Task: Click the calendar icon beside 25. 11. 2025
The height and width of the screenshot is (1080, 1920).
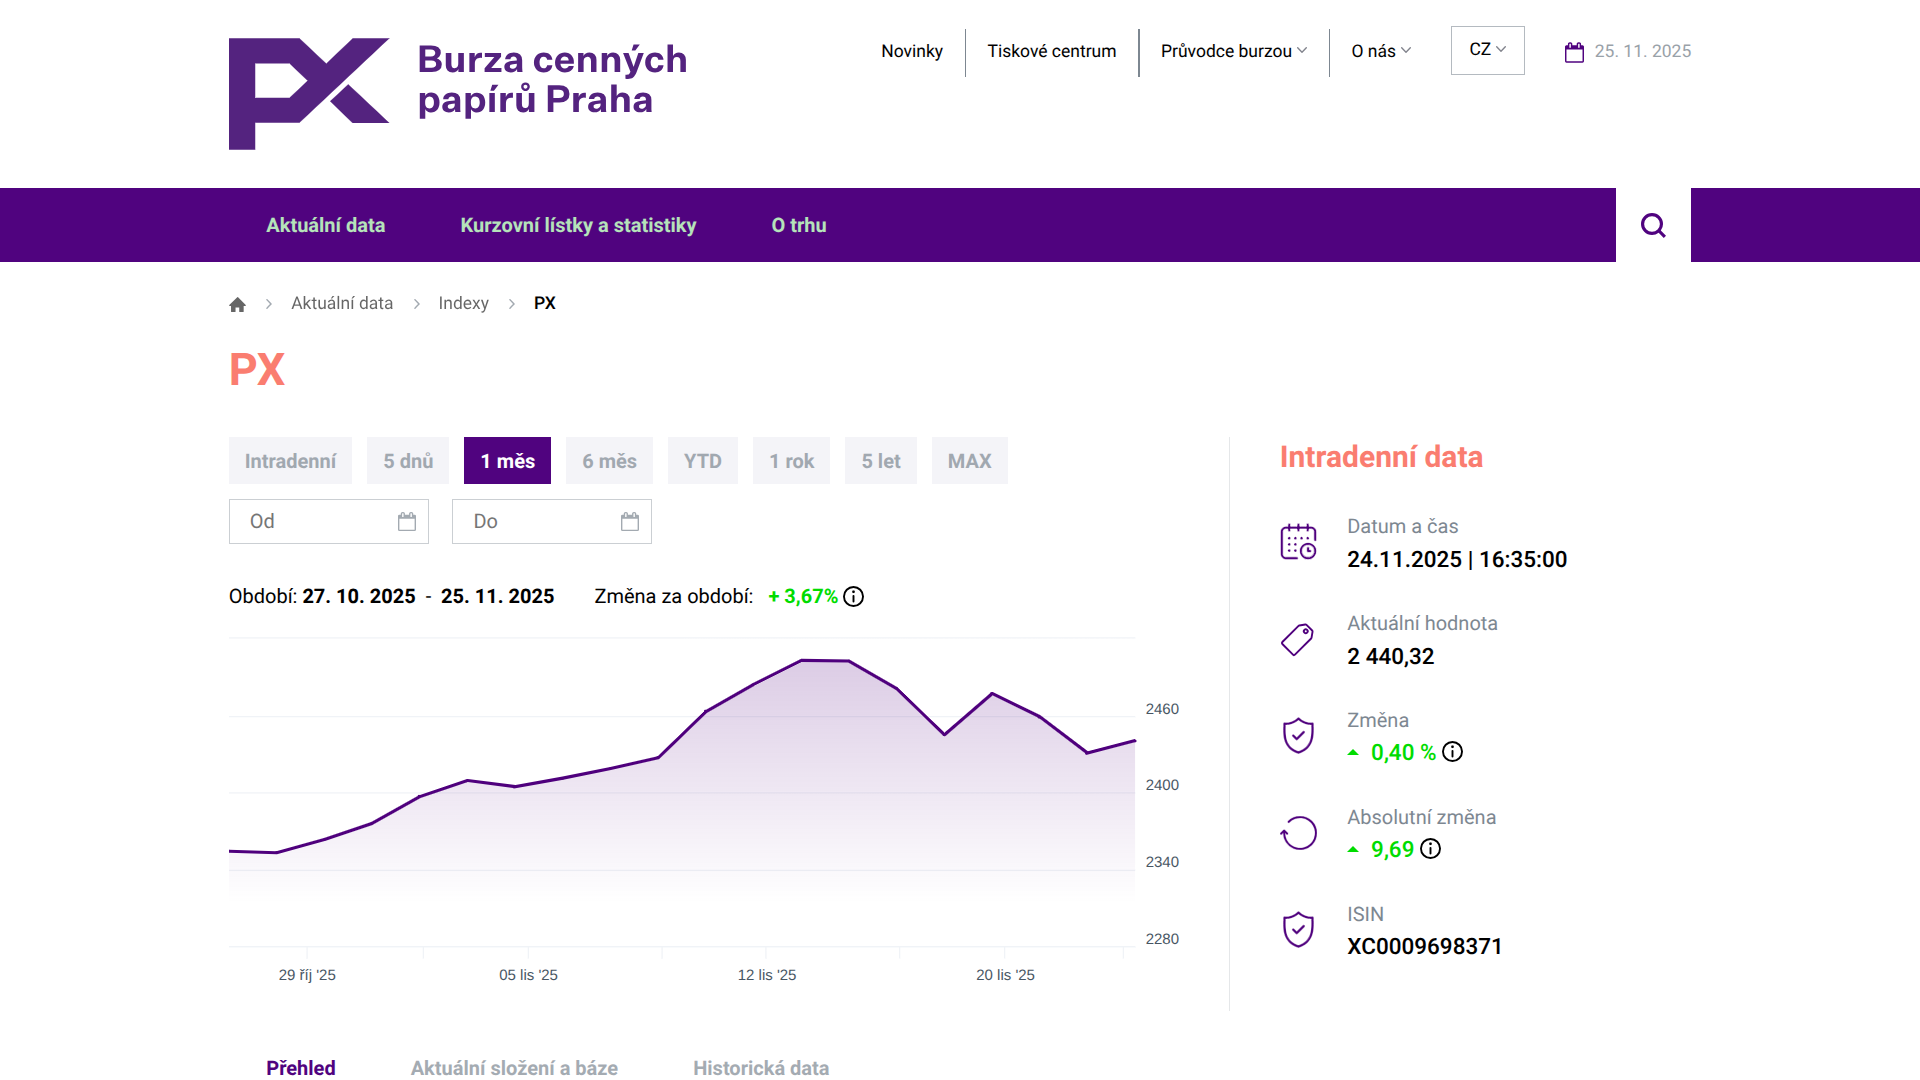Action: click(x=1574, y=52)
